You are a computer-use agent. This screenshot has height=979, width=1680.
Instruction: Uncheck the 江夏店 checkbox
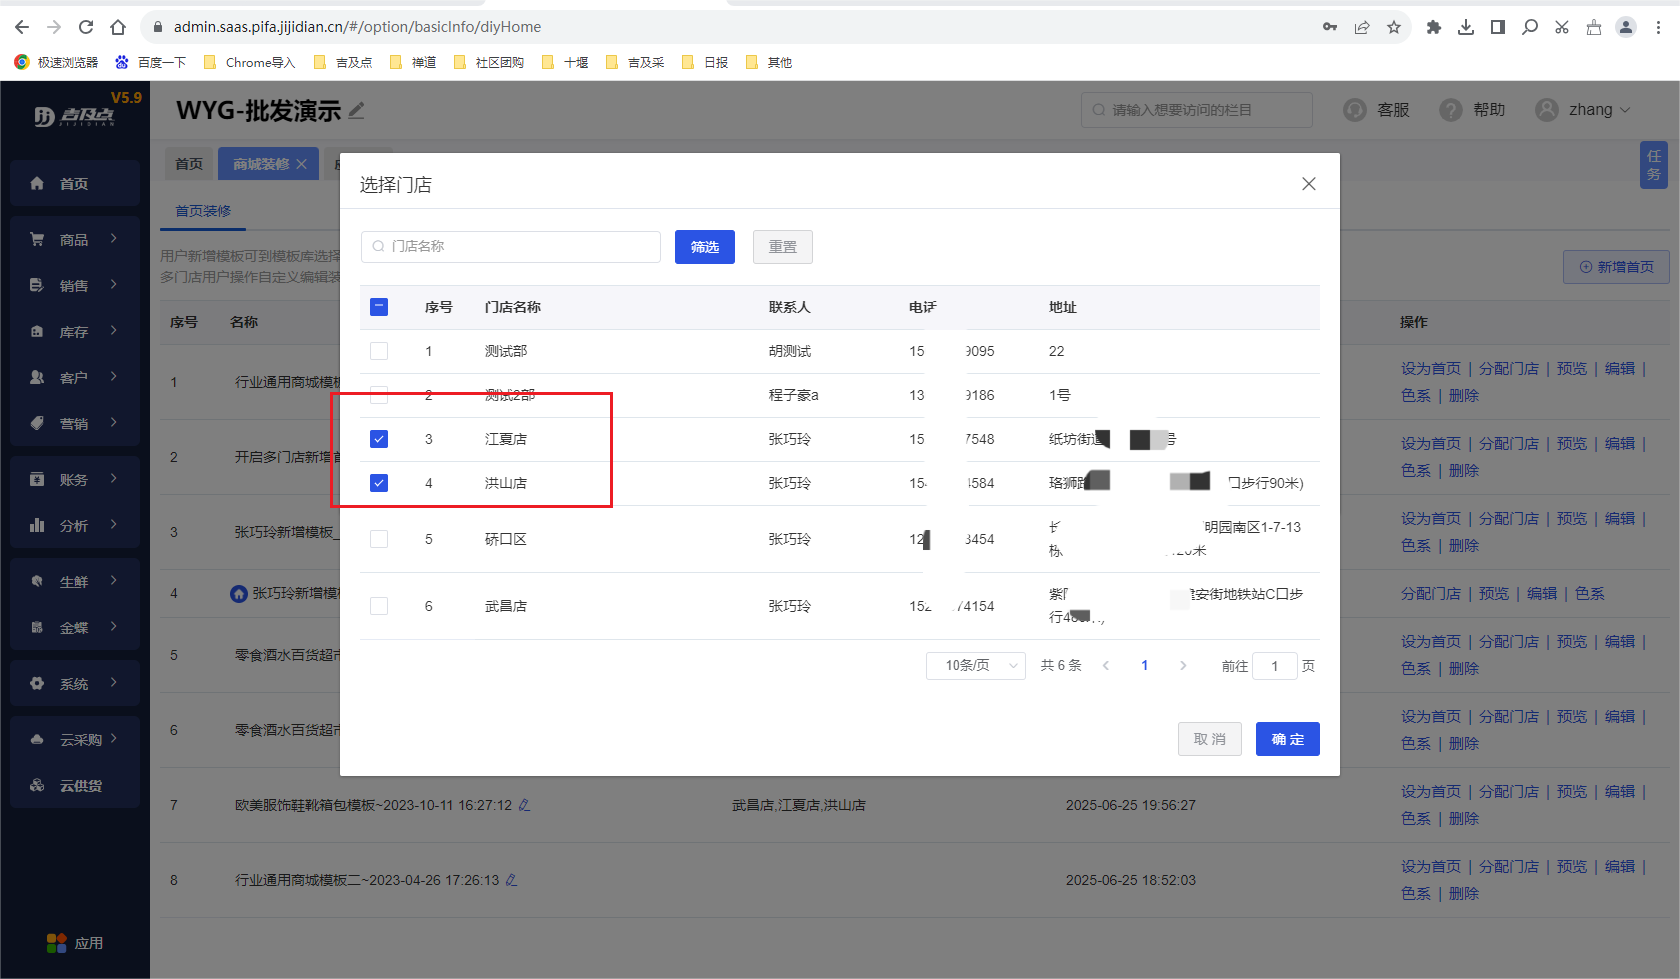tap(379, 439)
